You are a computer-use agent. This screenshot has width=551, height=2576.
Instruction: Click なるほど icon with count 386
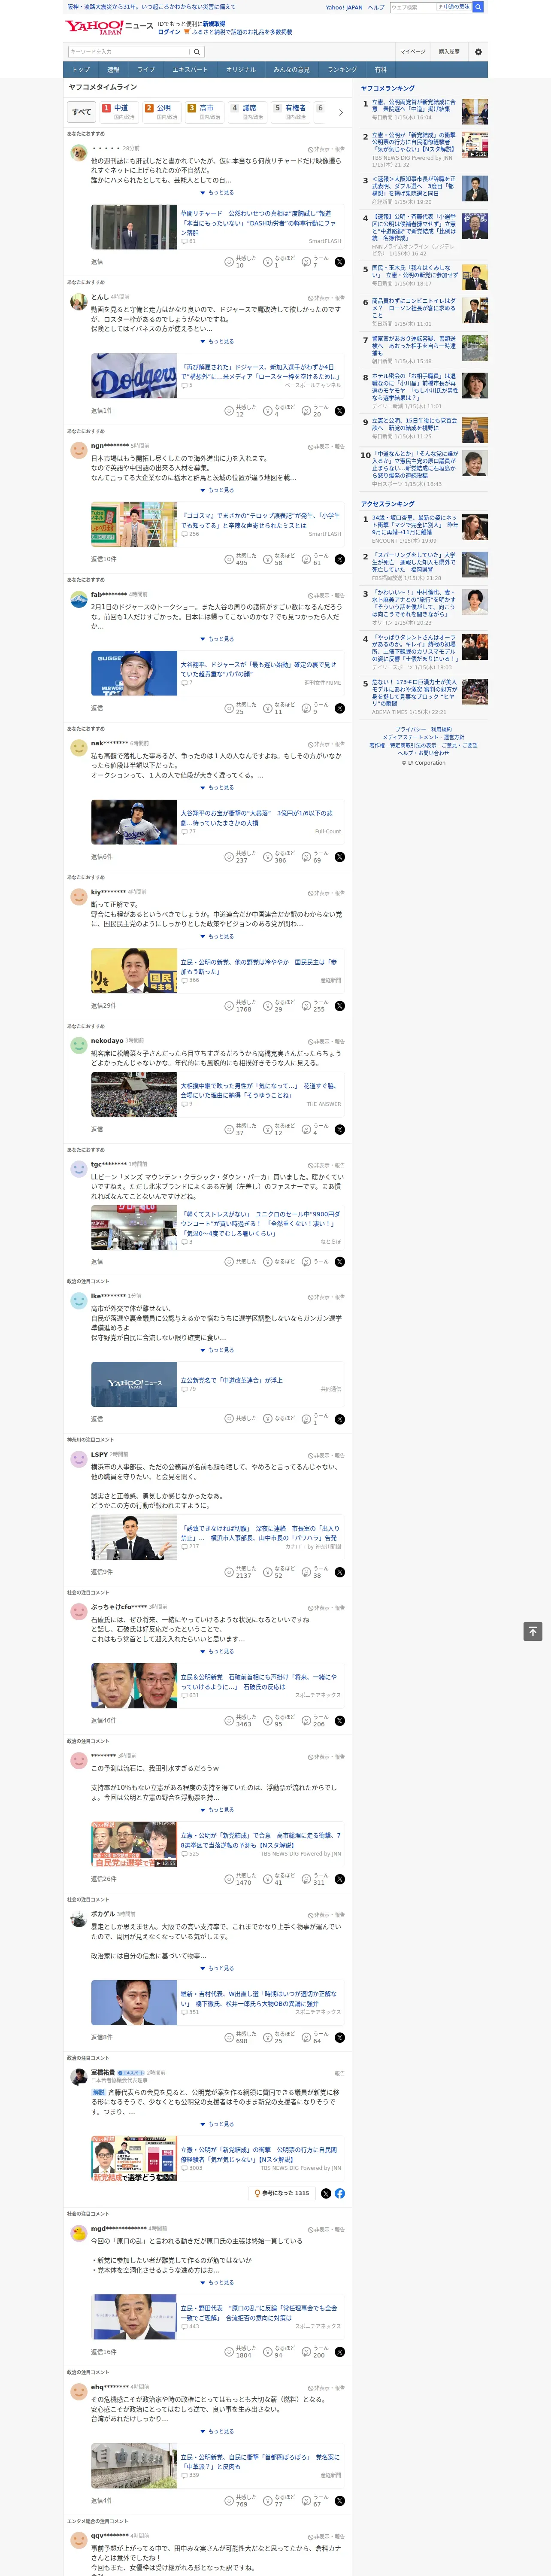(x=268, y=857)
